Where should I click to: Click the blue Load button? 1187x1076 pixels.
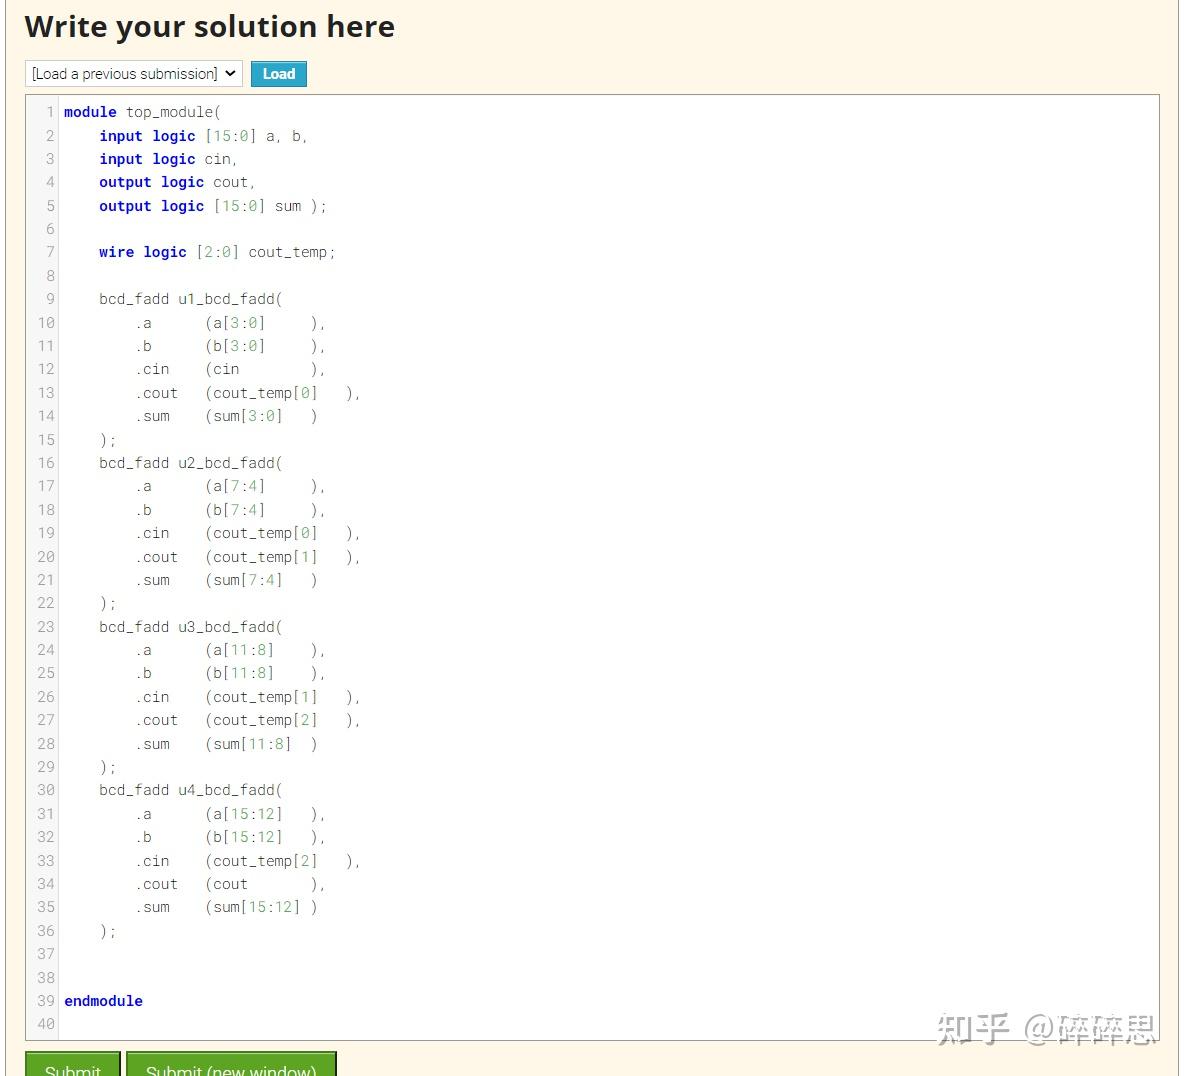pos(278,73)
